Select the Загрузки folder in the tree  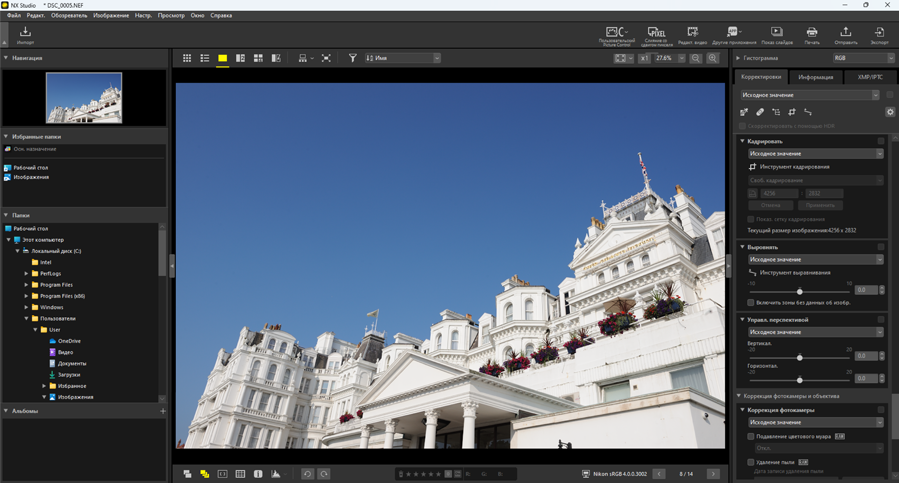point(69,375)
